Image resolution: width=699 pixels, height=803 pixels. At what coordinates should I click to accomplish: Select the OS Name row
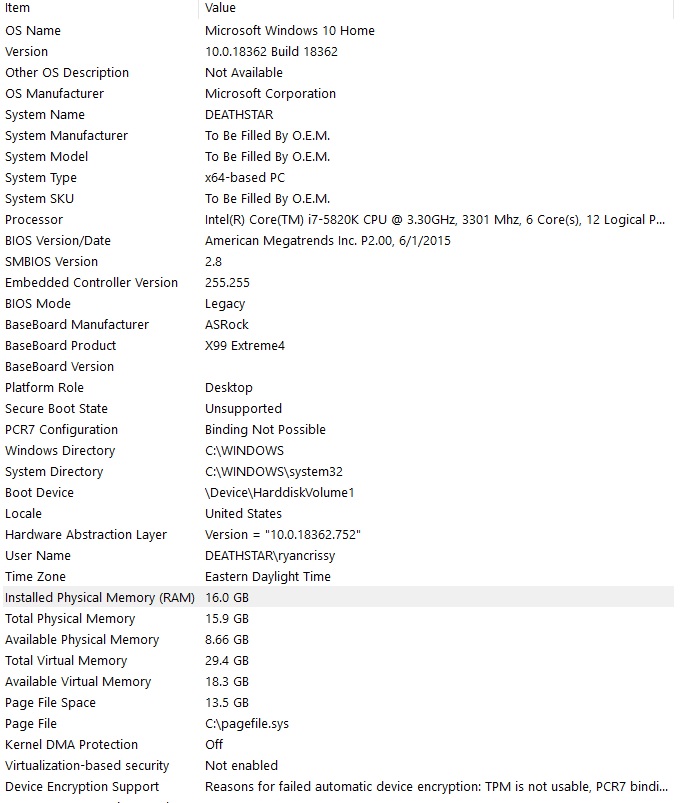click(x=338, y=31)
